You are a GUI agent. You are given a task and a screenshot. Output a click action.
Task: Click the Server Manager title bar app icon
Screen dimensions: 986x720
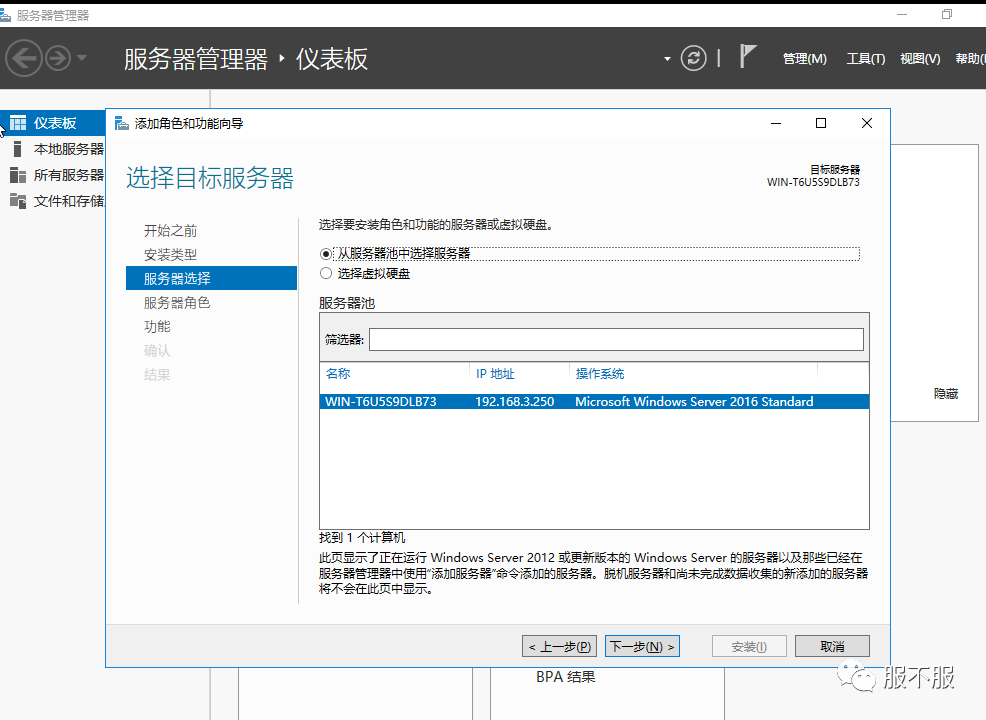(x=5, y=16)
